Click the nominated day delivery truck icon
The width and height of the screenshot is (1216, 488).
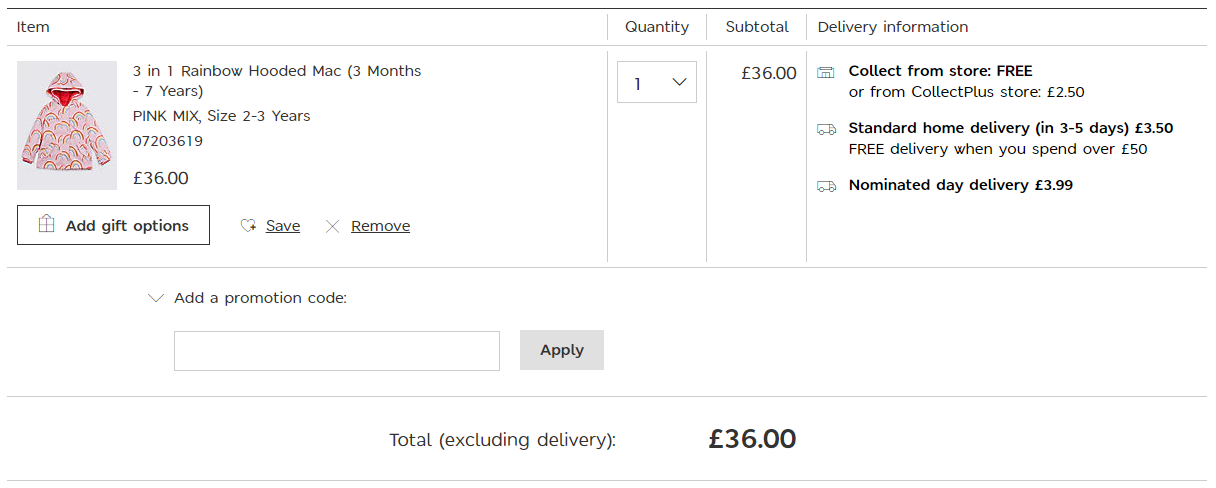(x=826, y=186)
